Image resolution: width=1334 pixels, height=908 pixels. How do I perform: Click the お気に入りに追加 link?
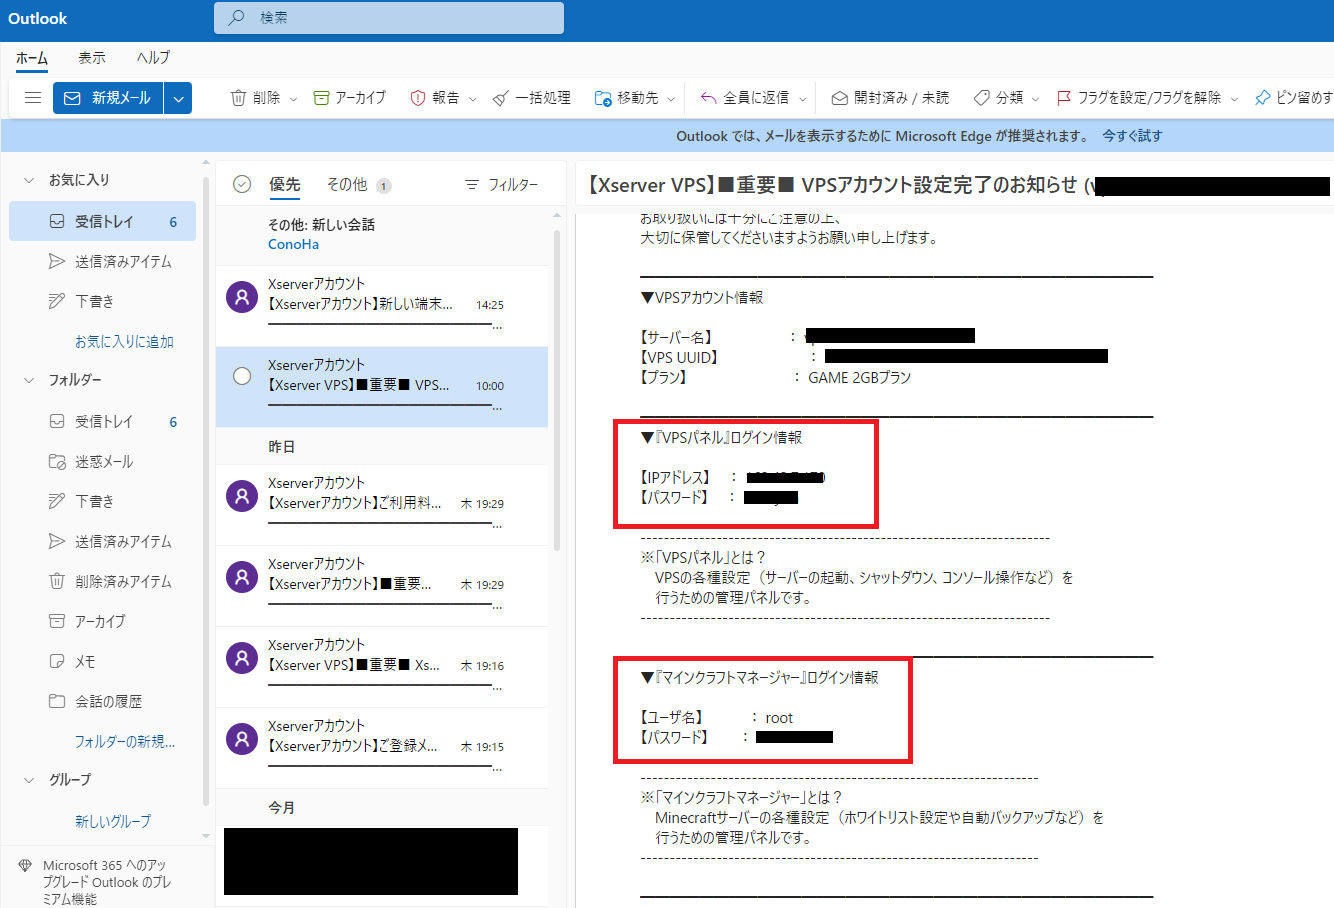tap(124, 342)
